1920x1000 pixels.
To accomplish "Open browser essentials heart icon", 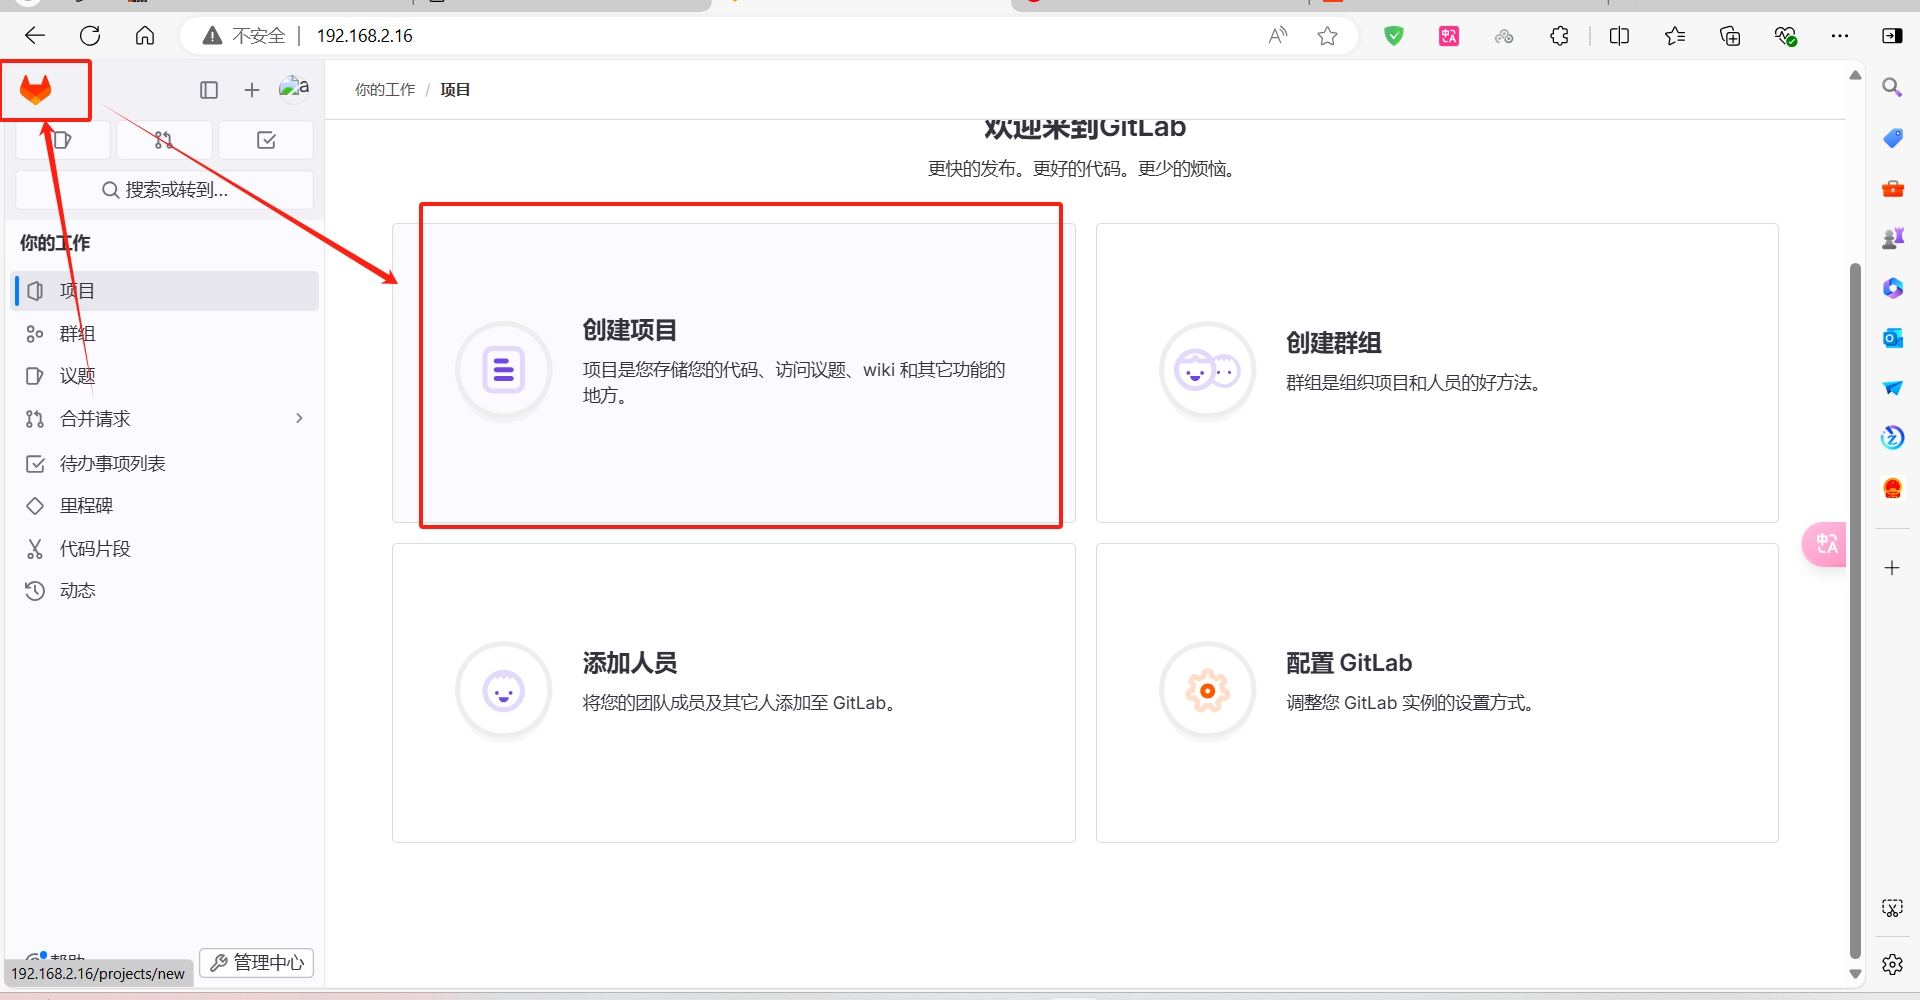I will point(1786,36).
